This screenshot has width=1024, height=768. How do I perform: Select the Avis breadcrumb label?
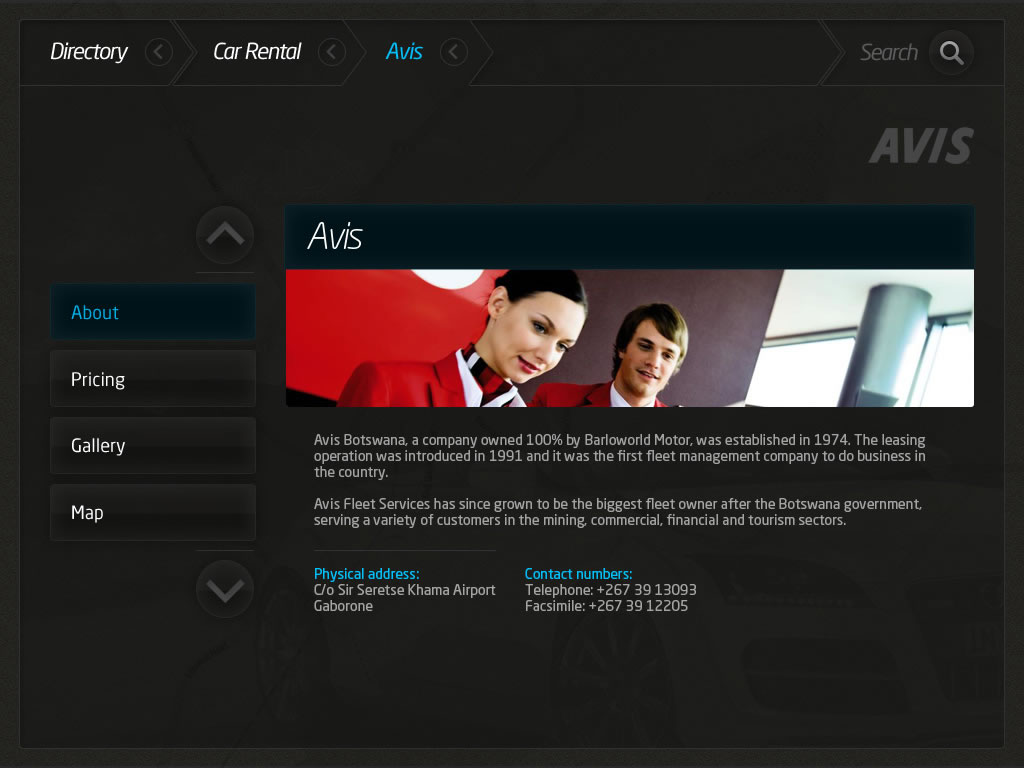[x=404, y=52]
